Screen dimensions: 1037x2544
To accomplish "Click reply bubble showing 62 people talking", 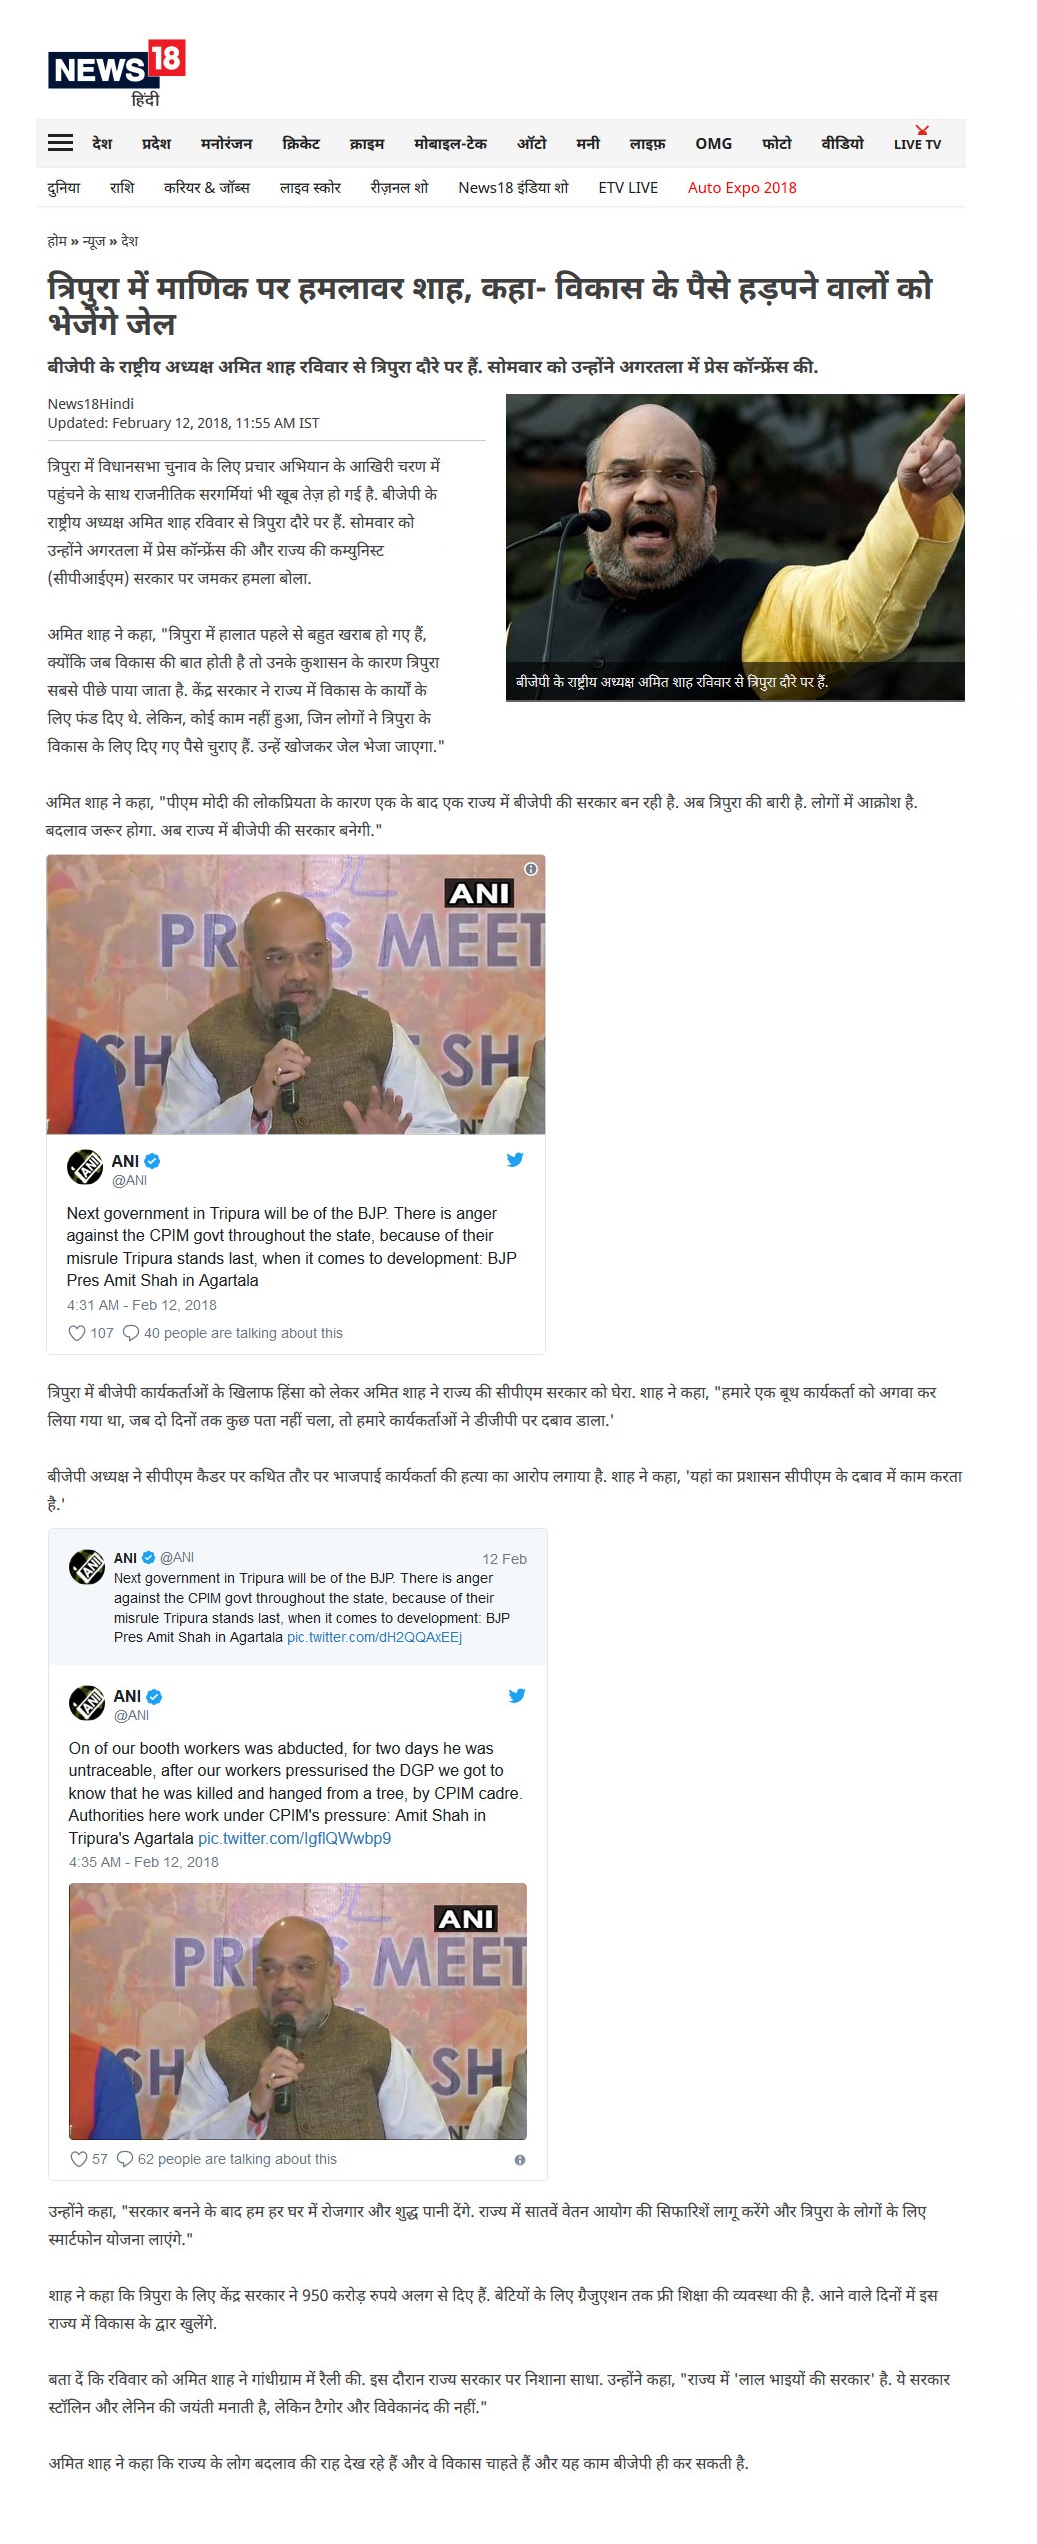I will pos(125,2159).
